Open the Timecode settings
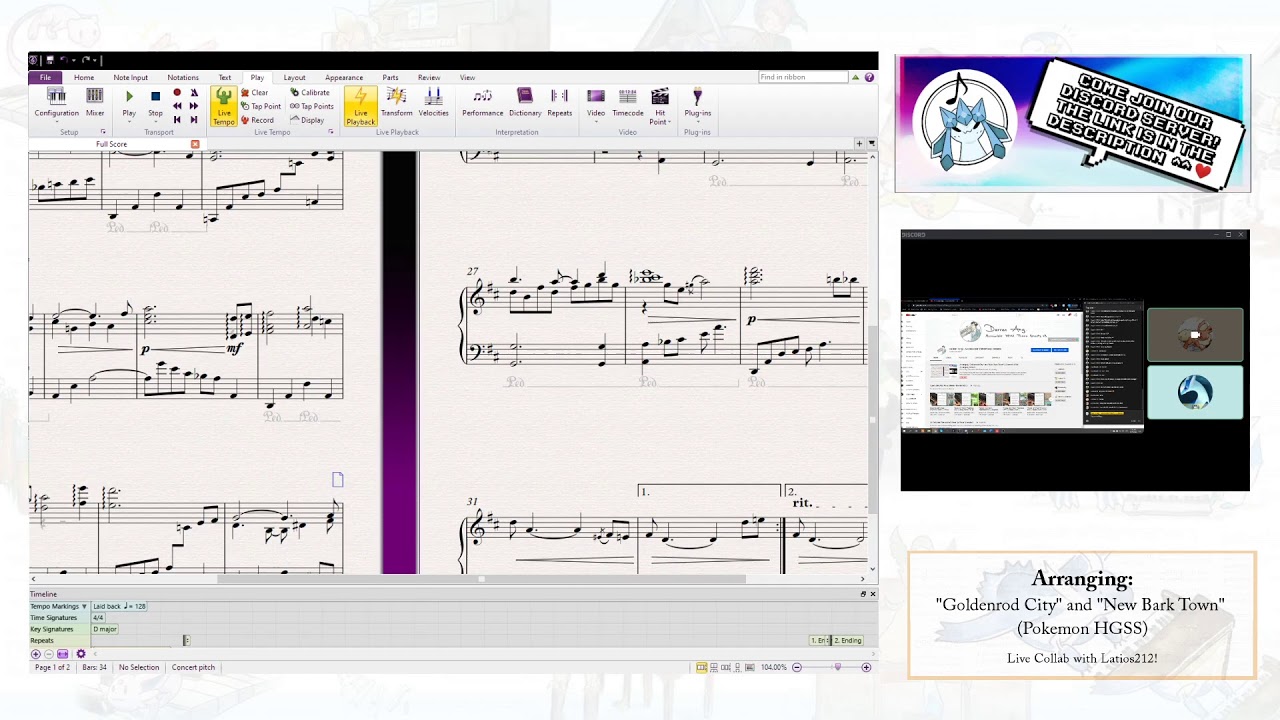This screenshot has width=1280, height=720. (x=628, y=102)
